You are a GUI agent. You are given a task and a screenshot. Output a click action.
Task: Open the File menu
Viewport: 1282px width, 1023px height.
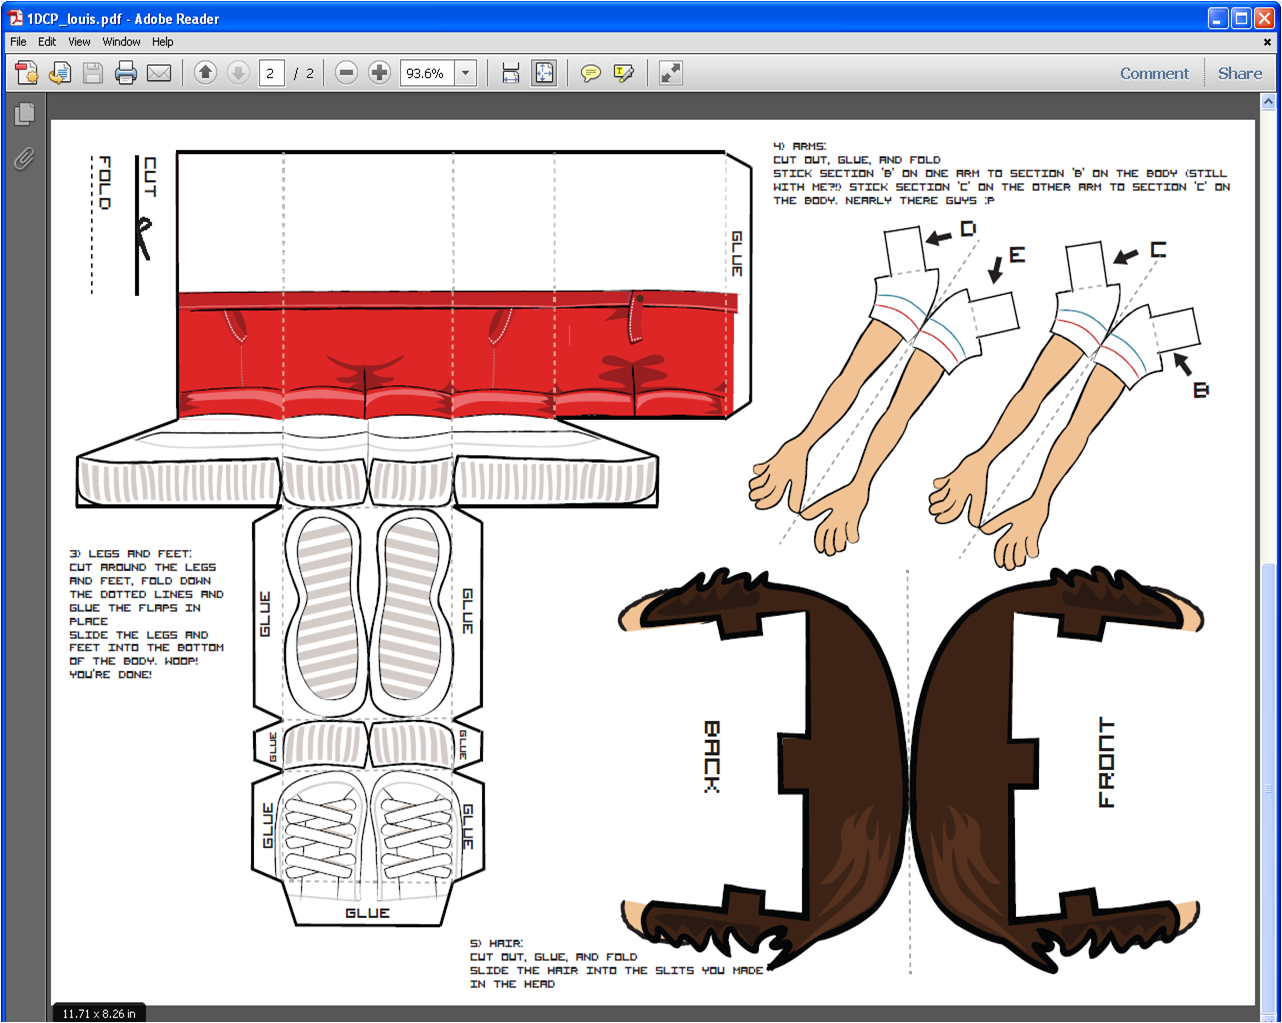click(x=18, y=42)
